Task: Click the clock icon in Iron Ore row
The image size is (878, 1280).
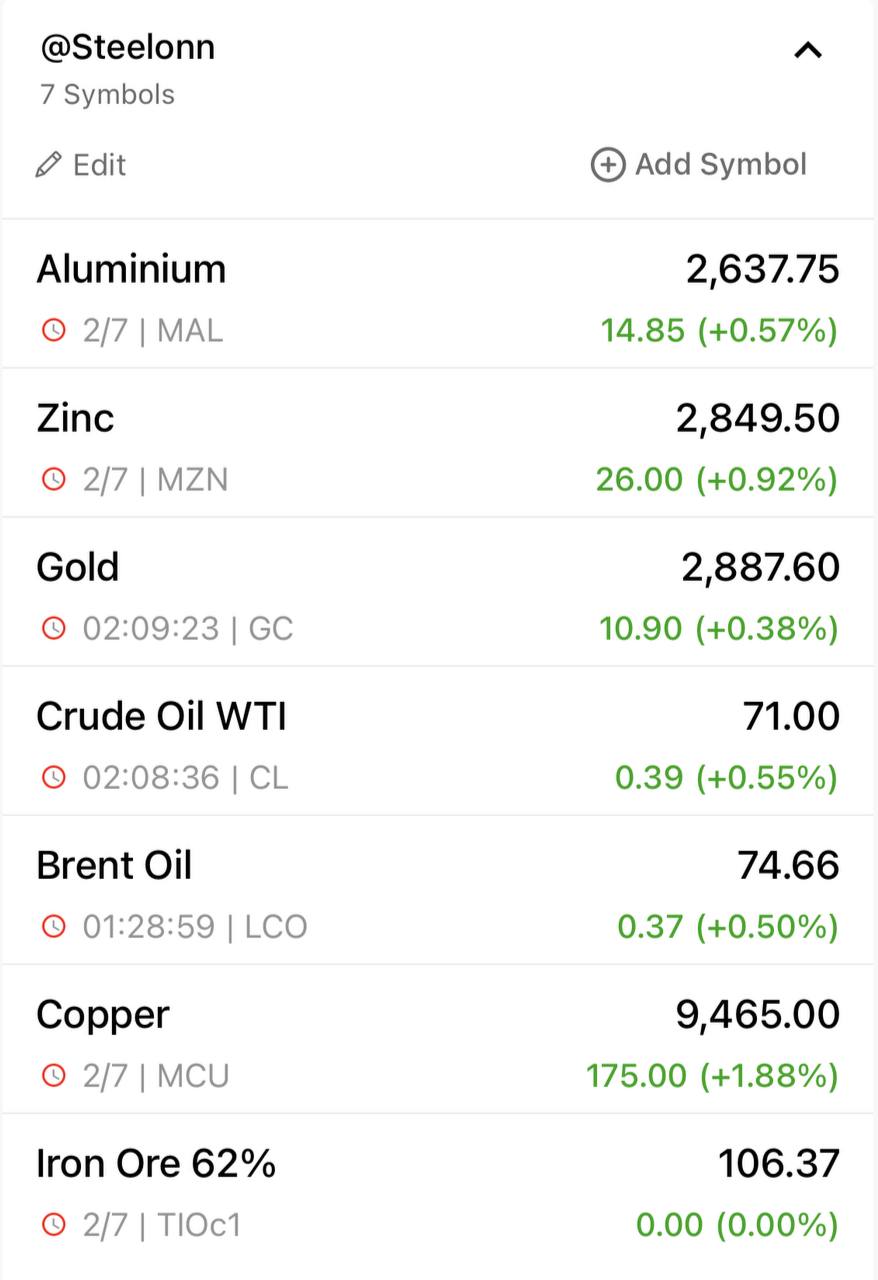Action: click(53, 1224)
